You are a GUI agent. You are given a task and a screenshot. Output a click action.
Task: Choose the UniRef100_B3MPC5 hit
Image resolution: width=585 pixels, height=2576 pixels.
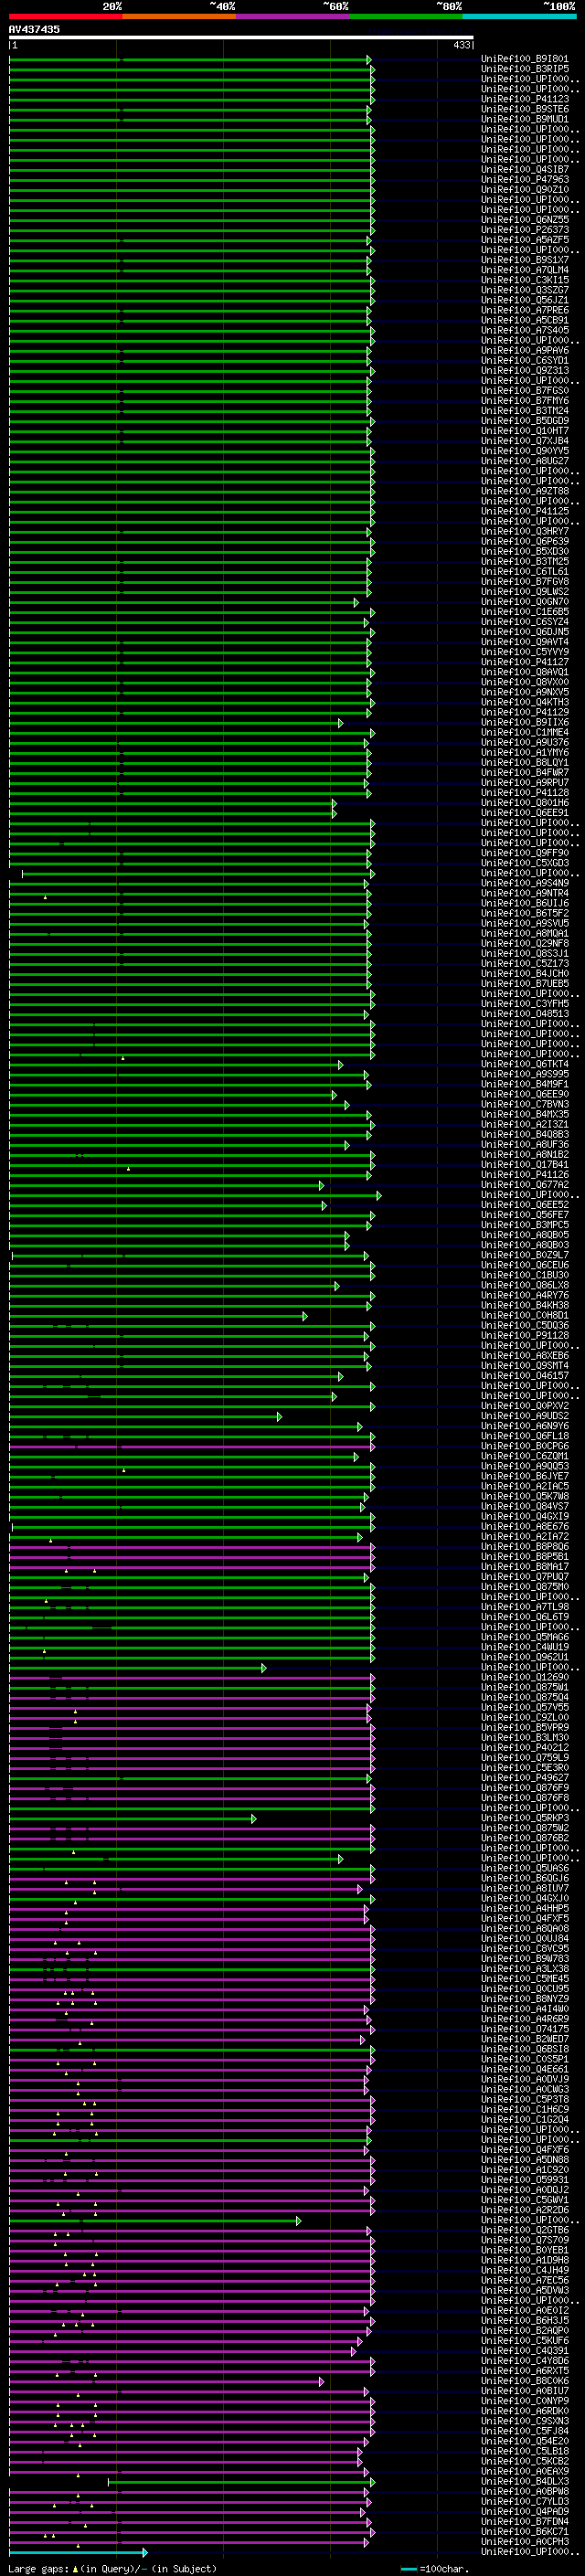525,1225
